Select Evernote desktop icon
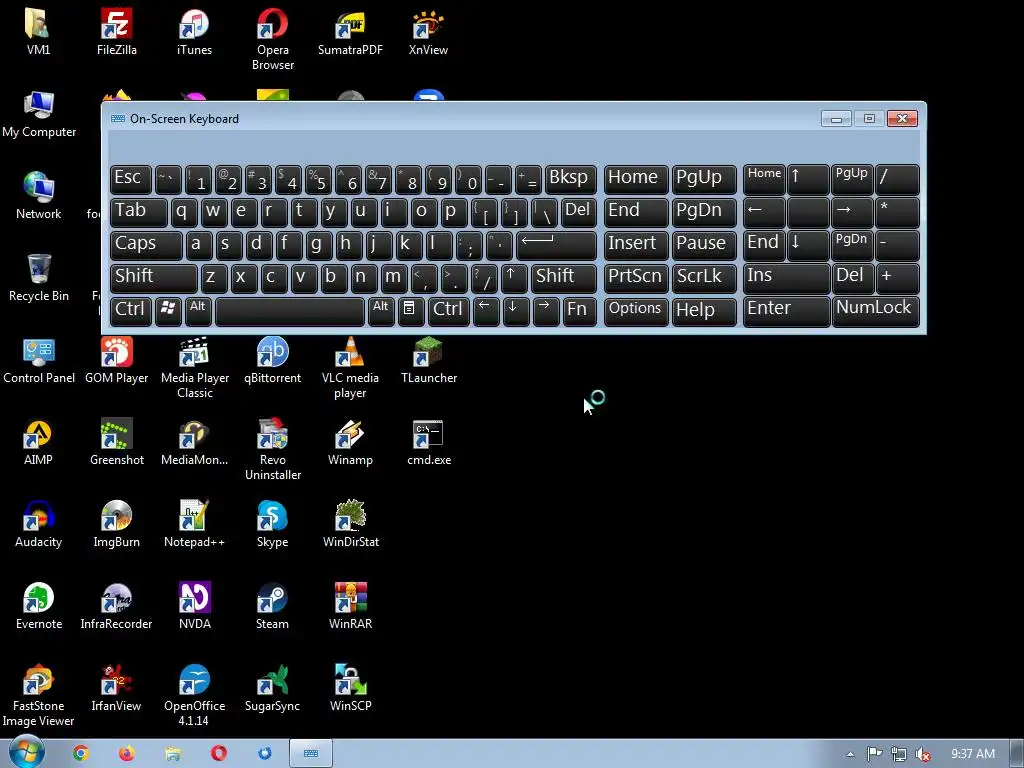 tap(39, 606)
